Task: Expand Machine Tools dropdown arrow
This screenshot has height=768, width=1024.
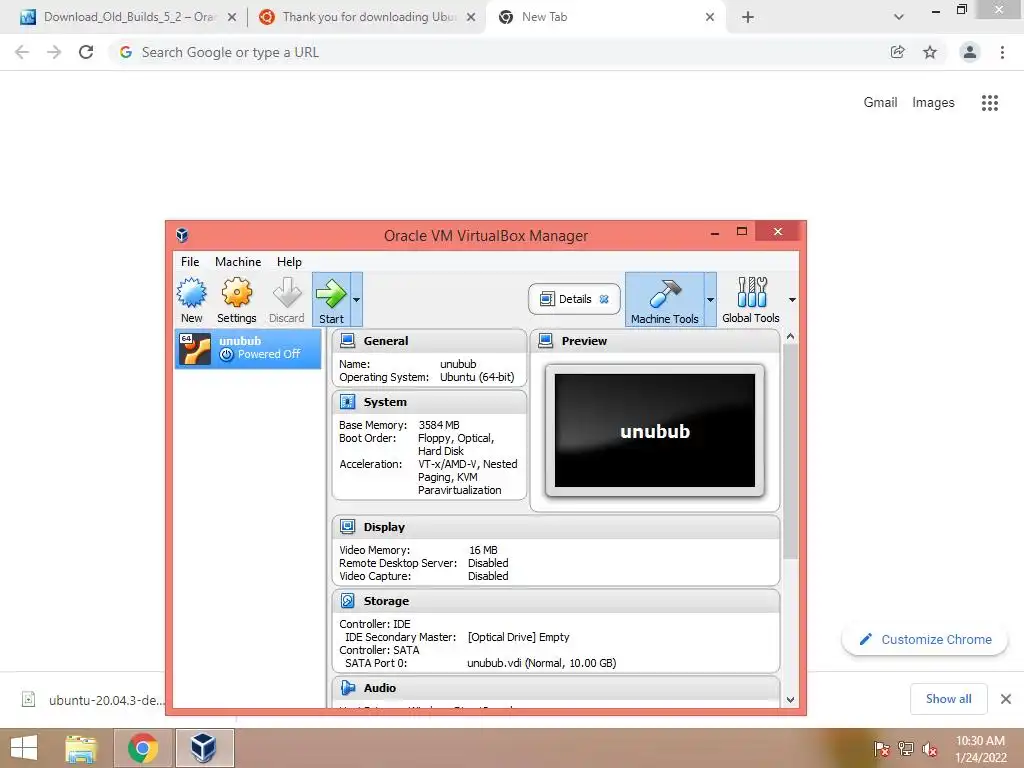Action: coord(710,300)
